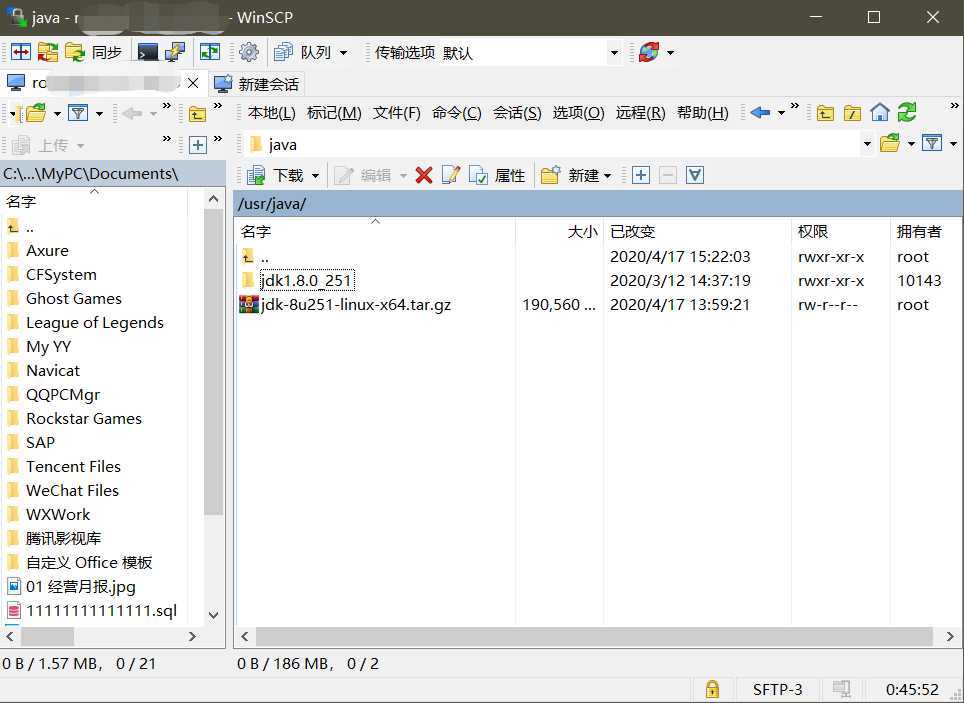Open the 会话(S) menu
This screenshot has height=703, width=964.
pyautogui.click(x=517, y=113)
